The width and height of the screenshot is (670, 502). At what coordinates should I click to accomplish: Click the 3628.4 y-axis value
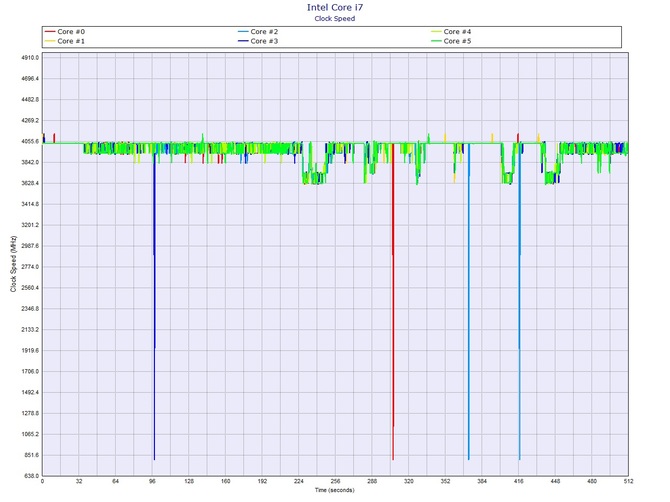(30, 183)
